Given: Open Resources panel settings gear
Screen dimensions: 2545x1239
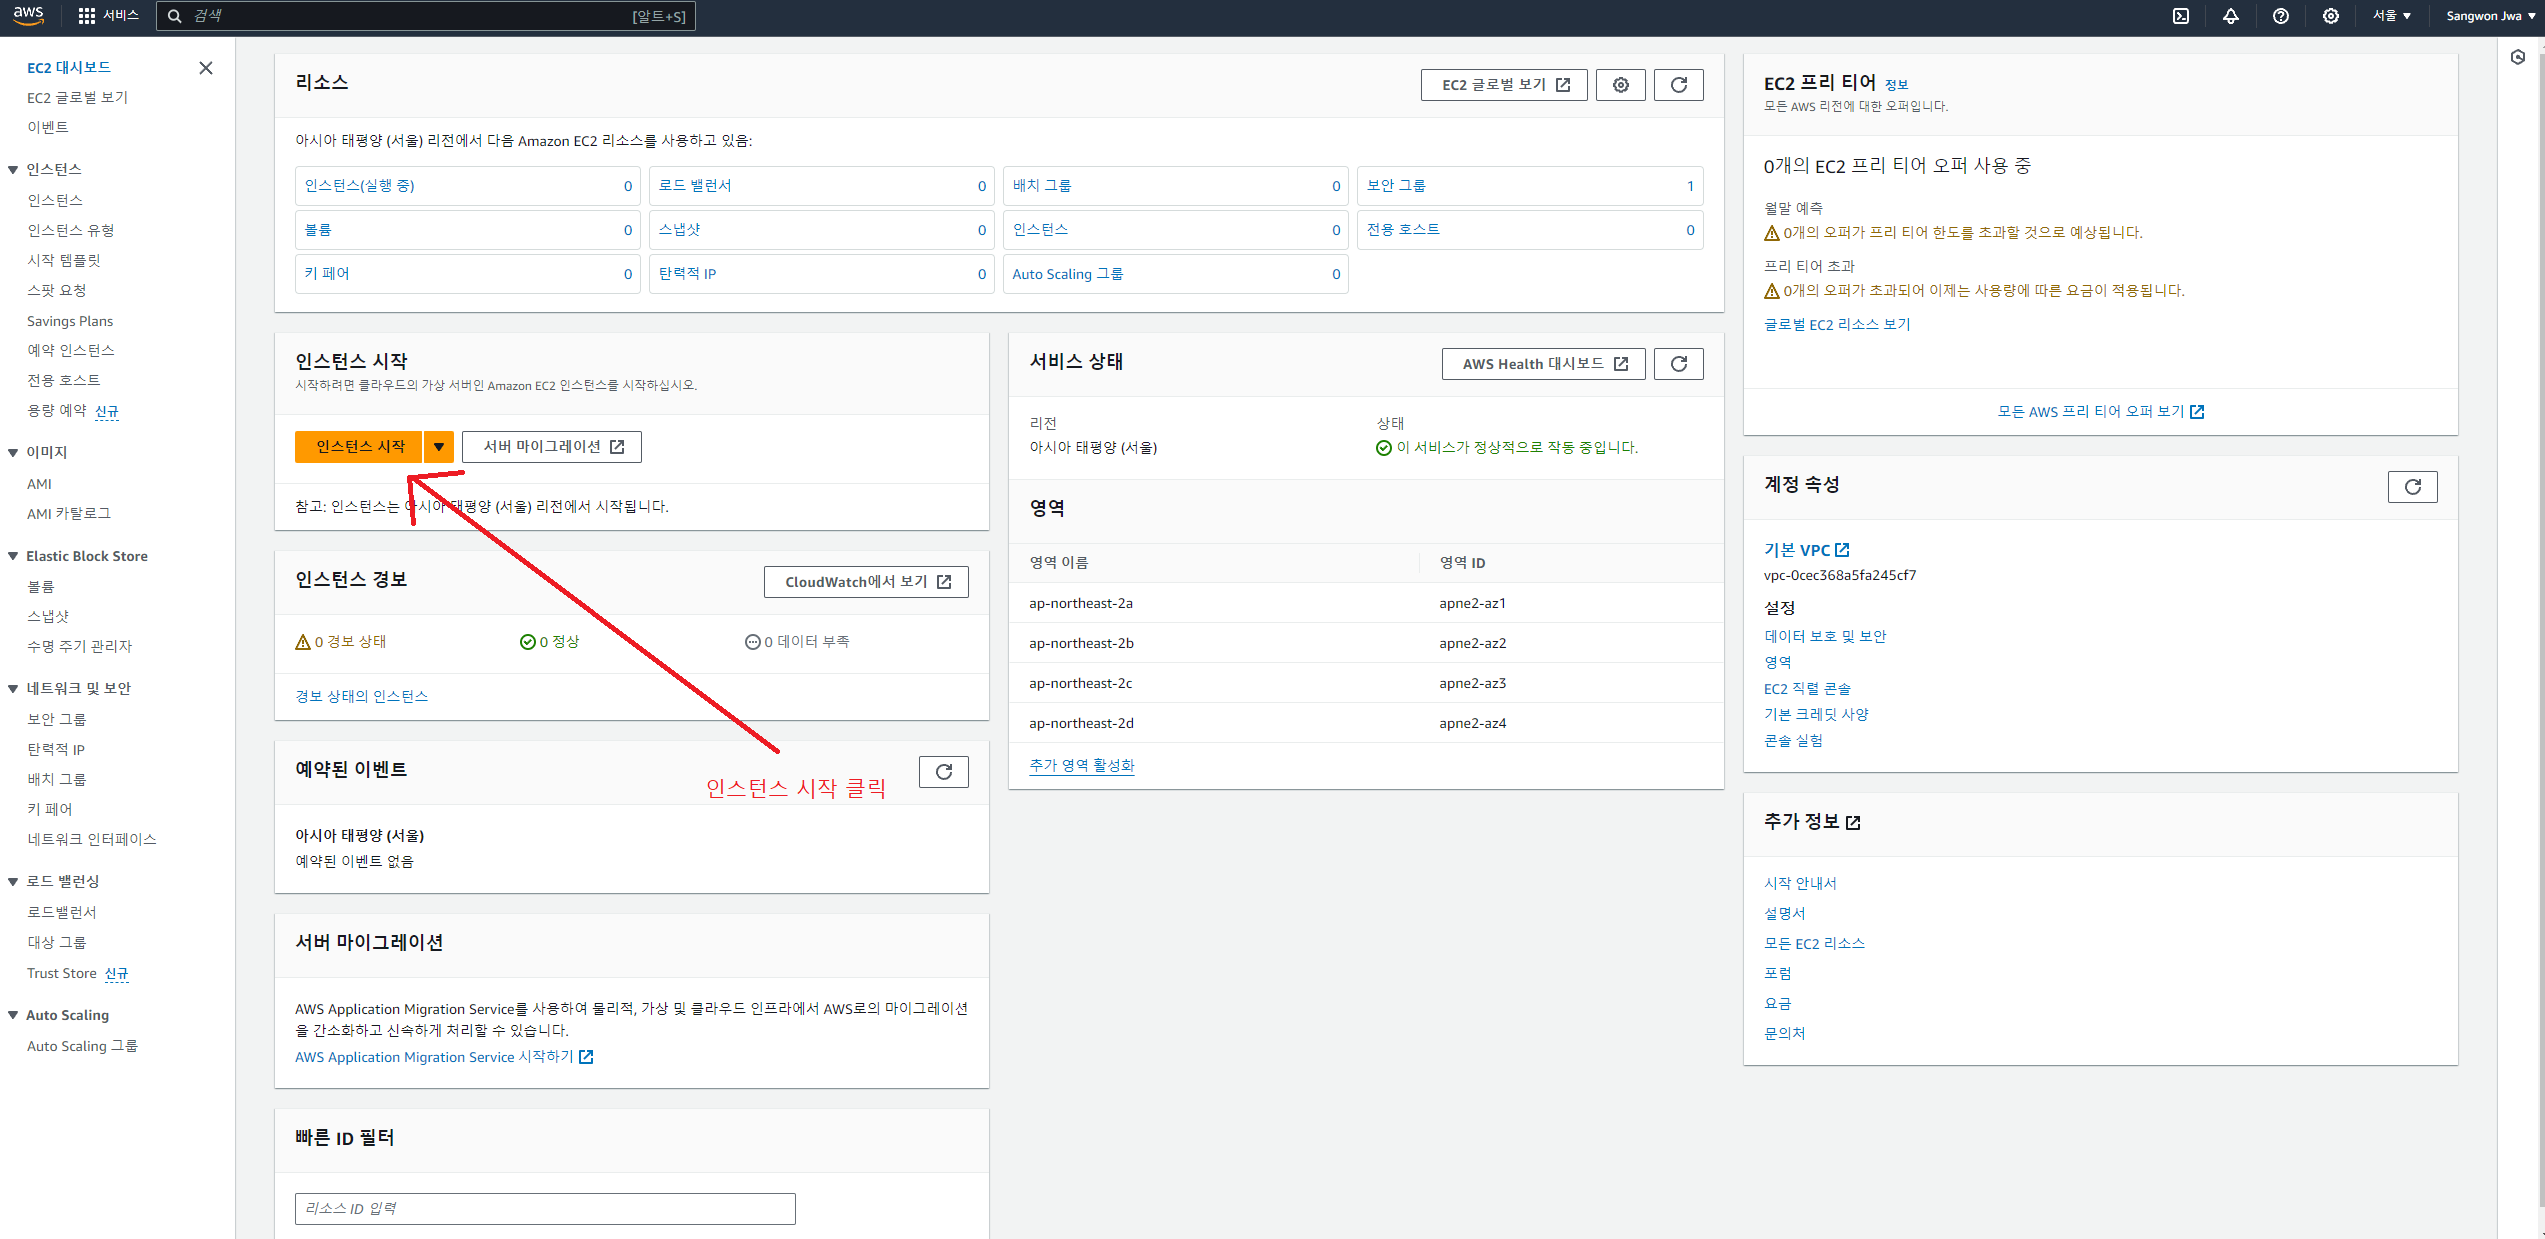Looking at the screenshot, I should pos(1621,85).
